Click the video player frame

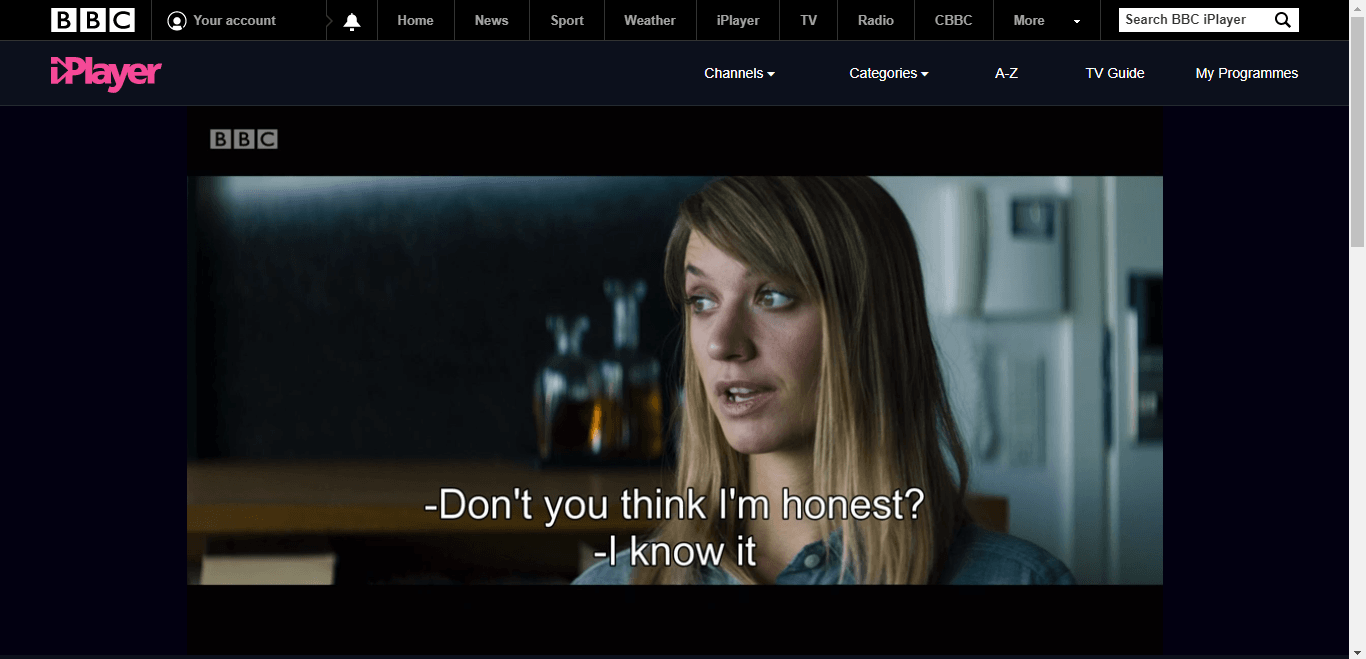(x=675, y=380)
